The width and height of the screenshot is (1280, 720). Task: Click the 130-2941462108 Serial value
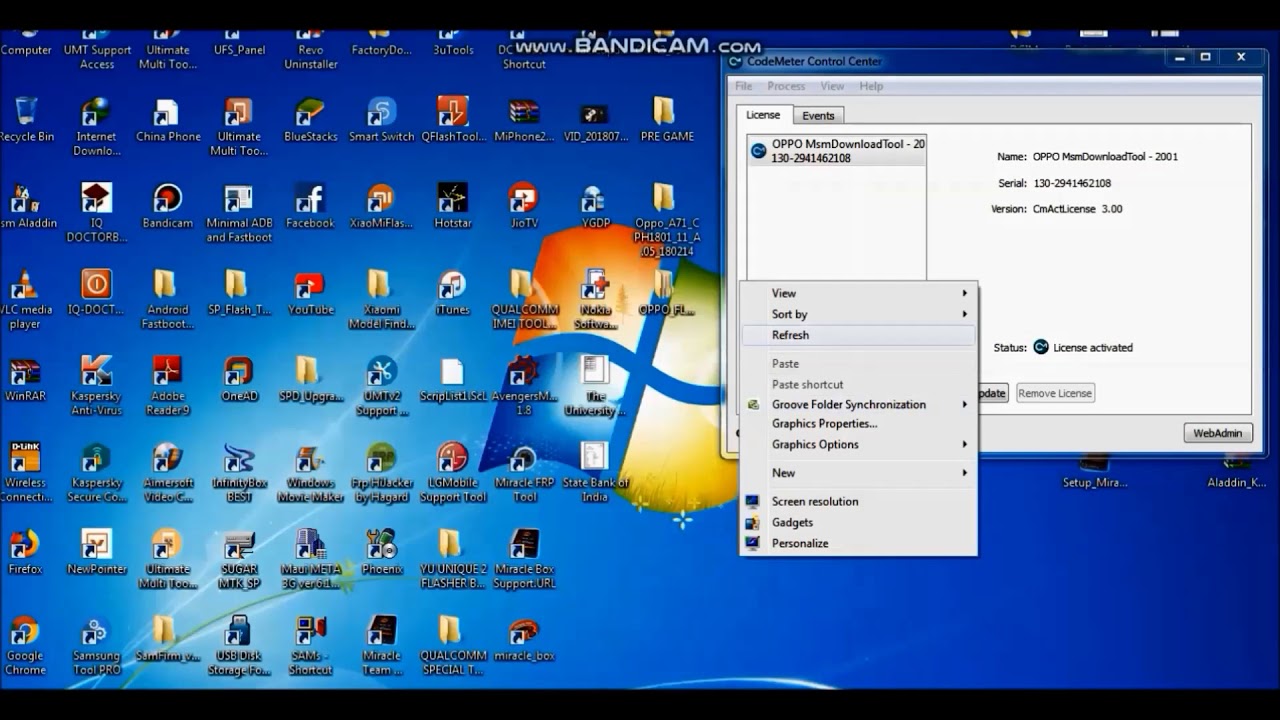[1071, 183]
